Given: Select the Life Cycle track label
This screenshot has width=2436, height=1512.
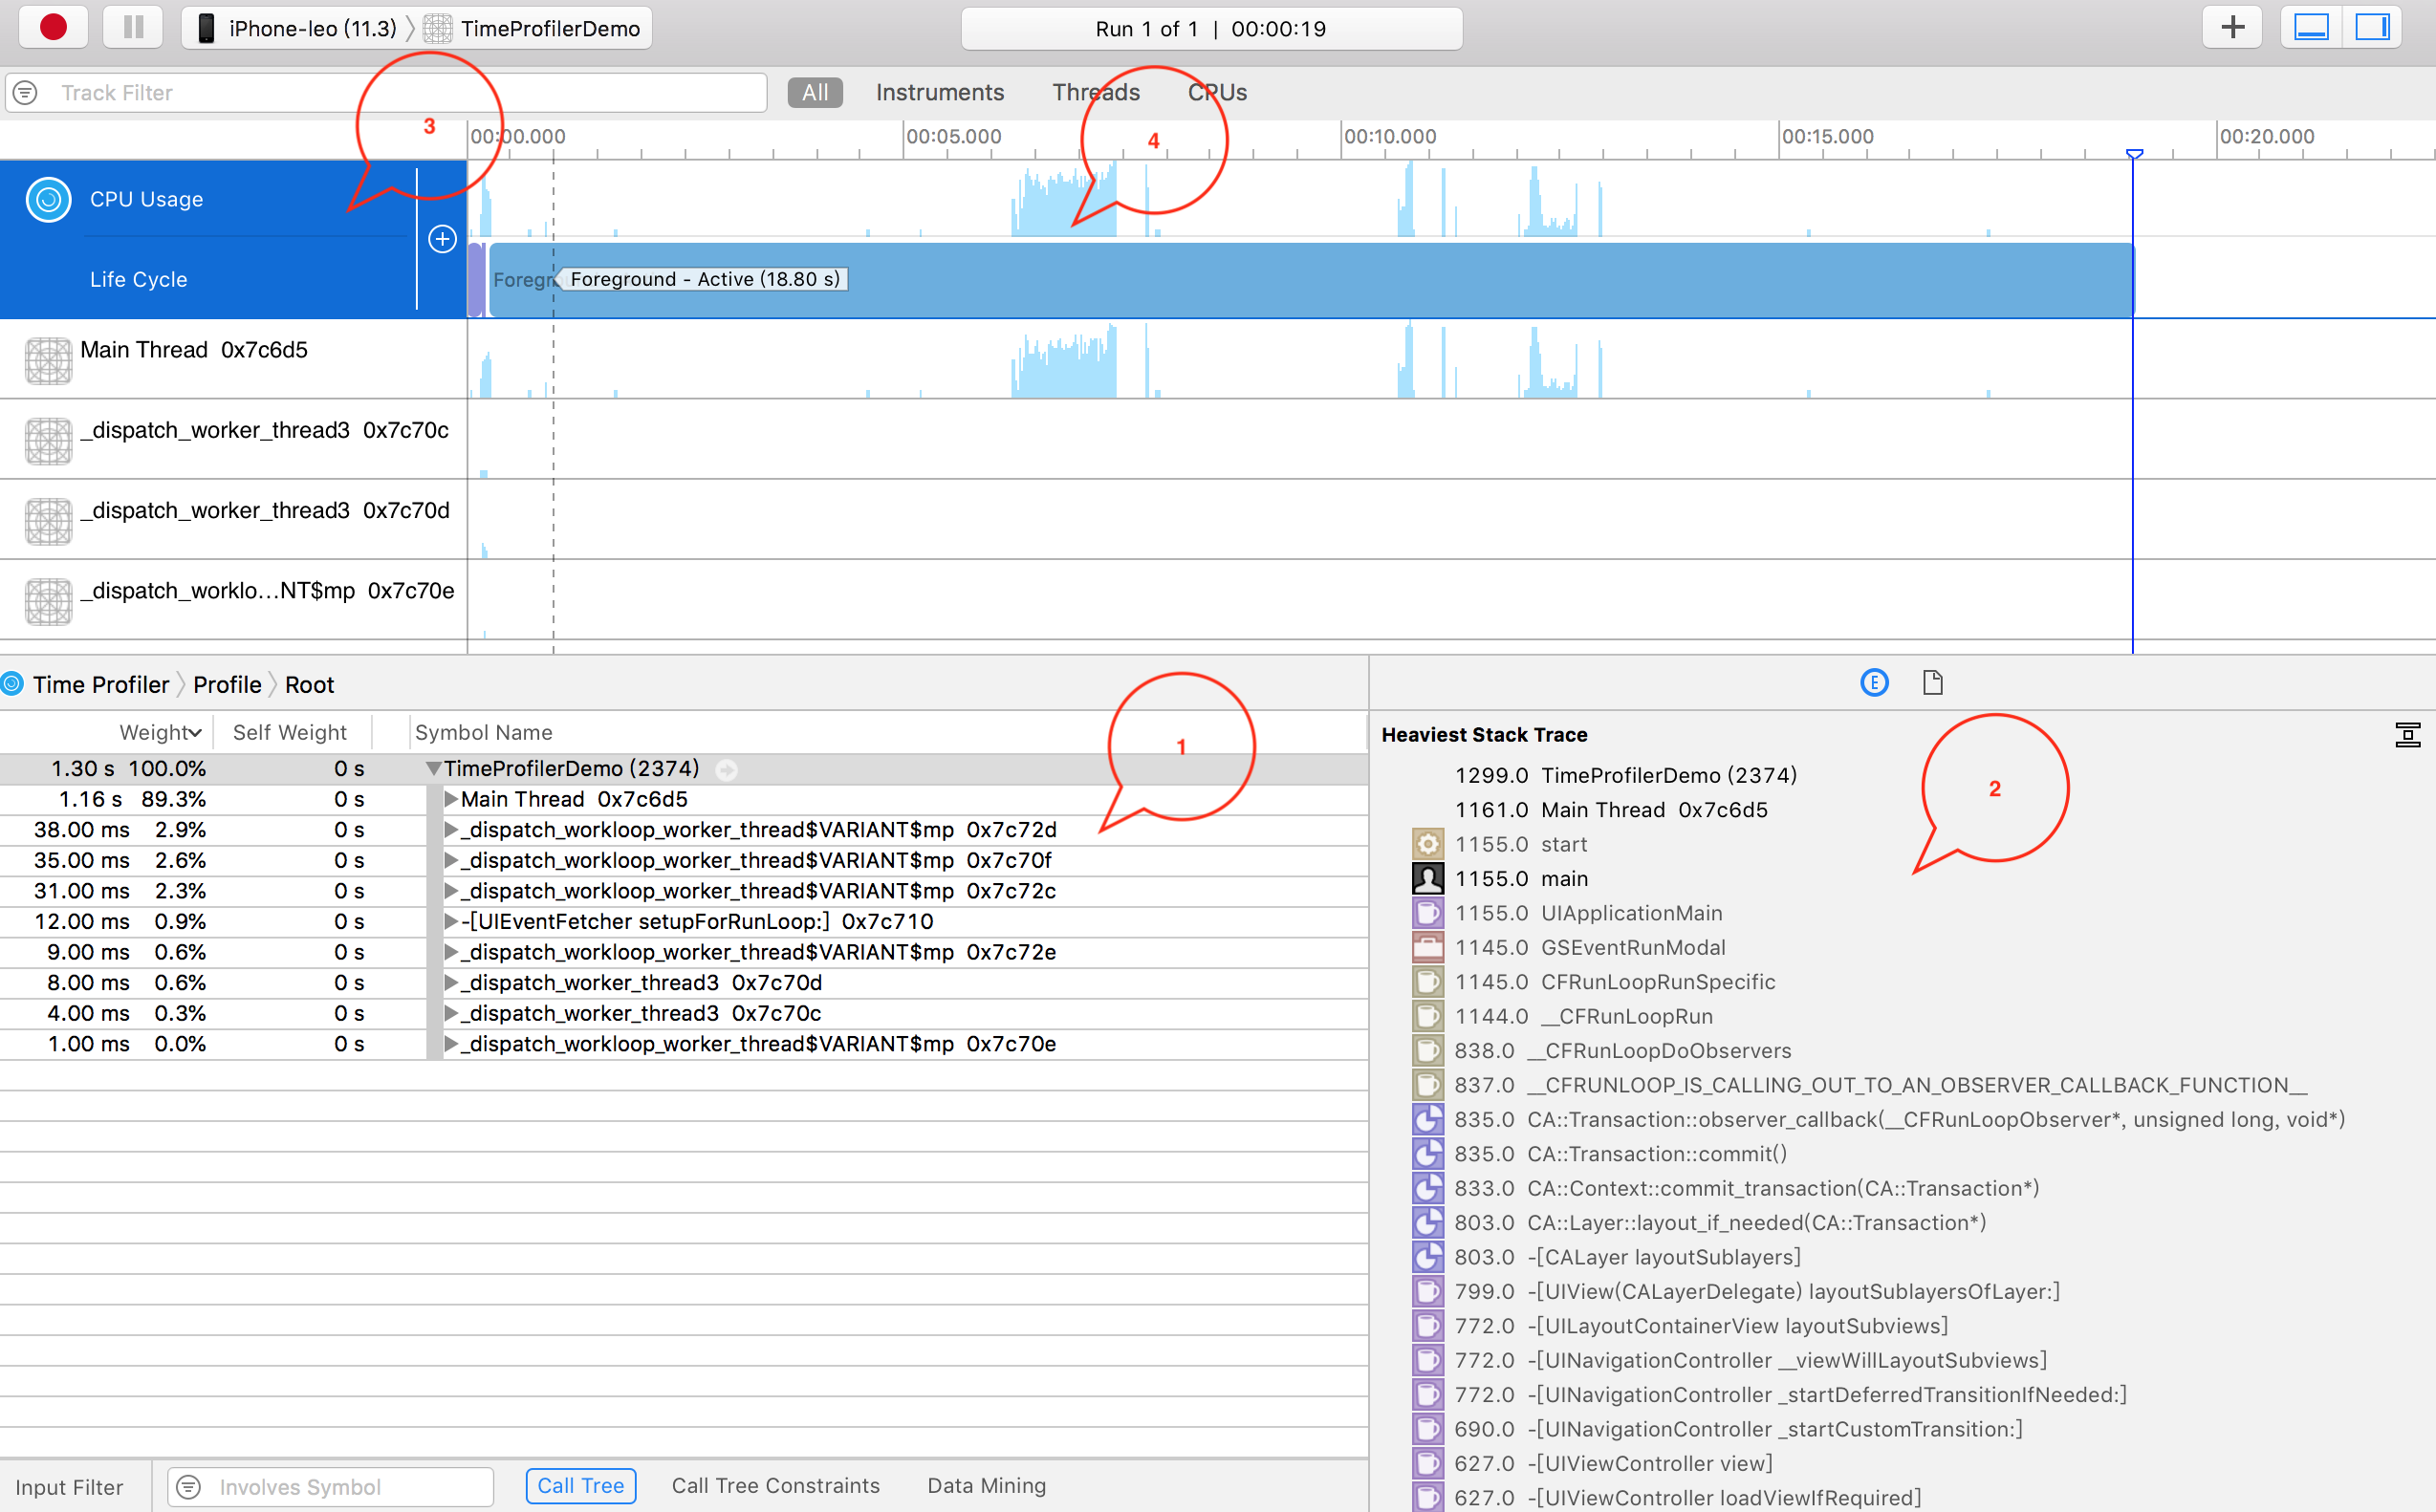Looking at the screenshot, I should click(x=139, y=279).
